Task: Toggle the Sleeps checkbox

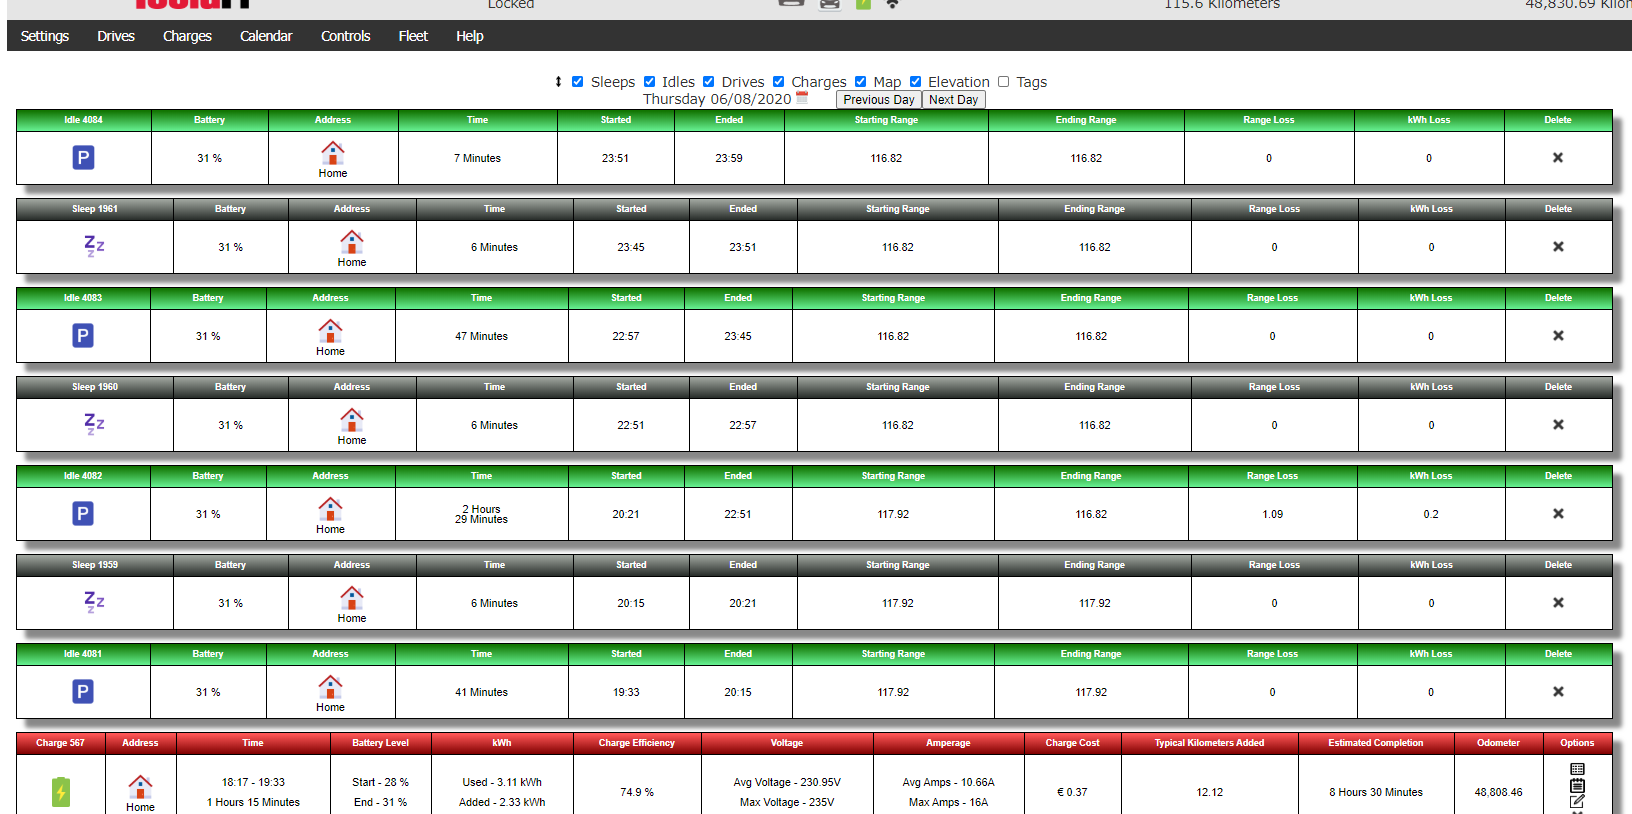Action: tap(577, 82)
